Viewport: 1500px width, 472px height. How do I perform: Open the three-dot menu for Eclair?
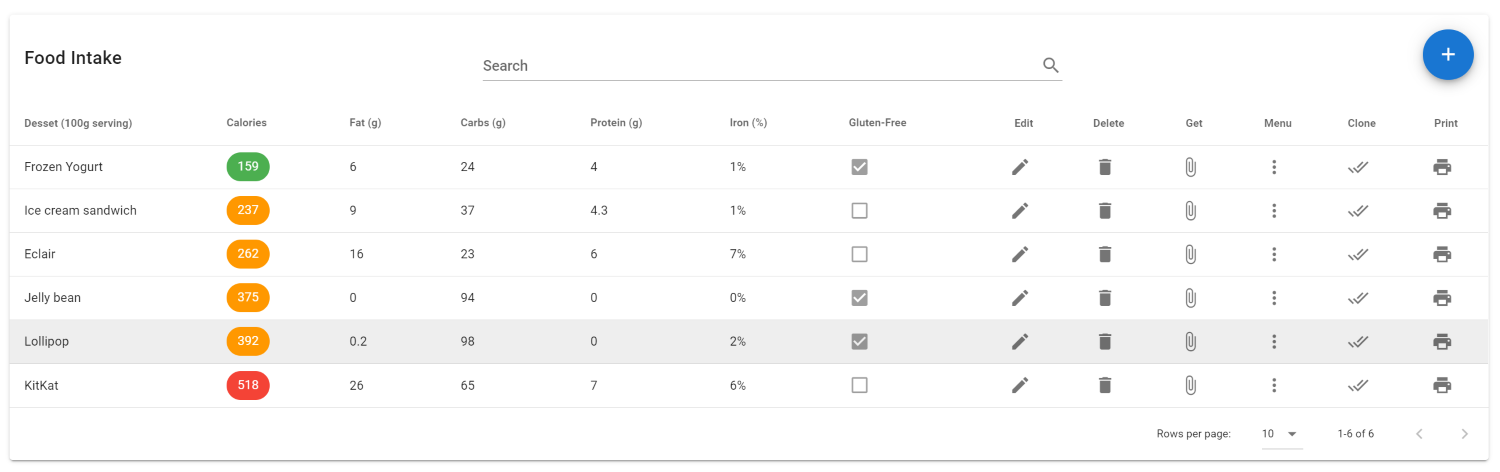[x=1274, y=254]
